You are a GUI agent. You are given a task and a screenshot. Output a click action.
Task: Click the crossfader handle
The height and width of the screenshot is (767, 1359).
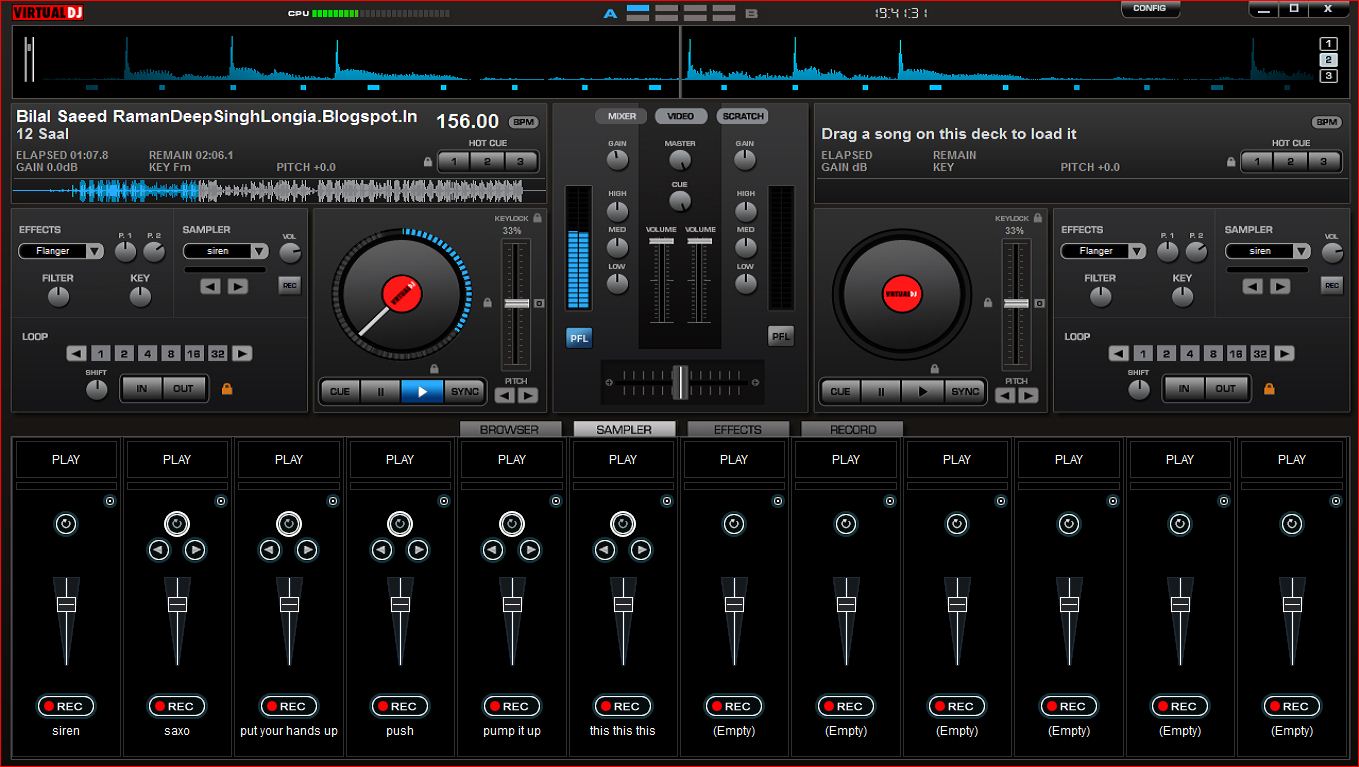click(x=680, y=381)
